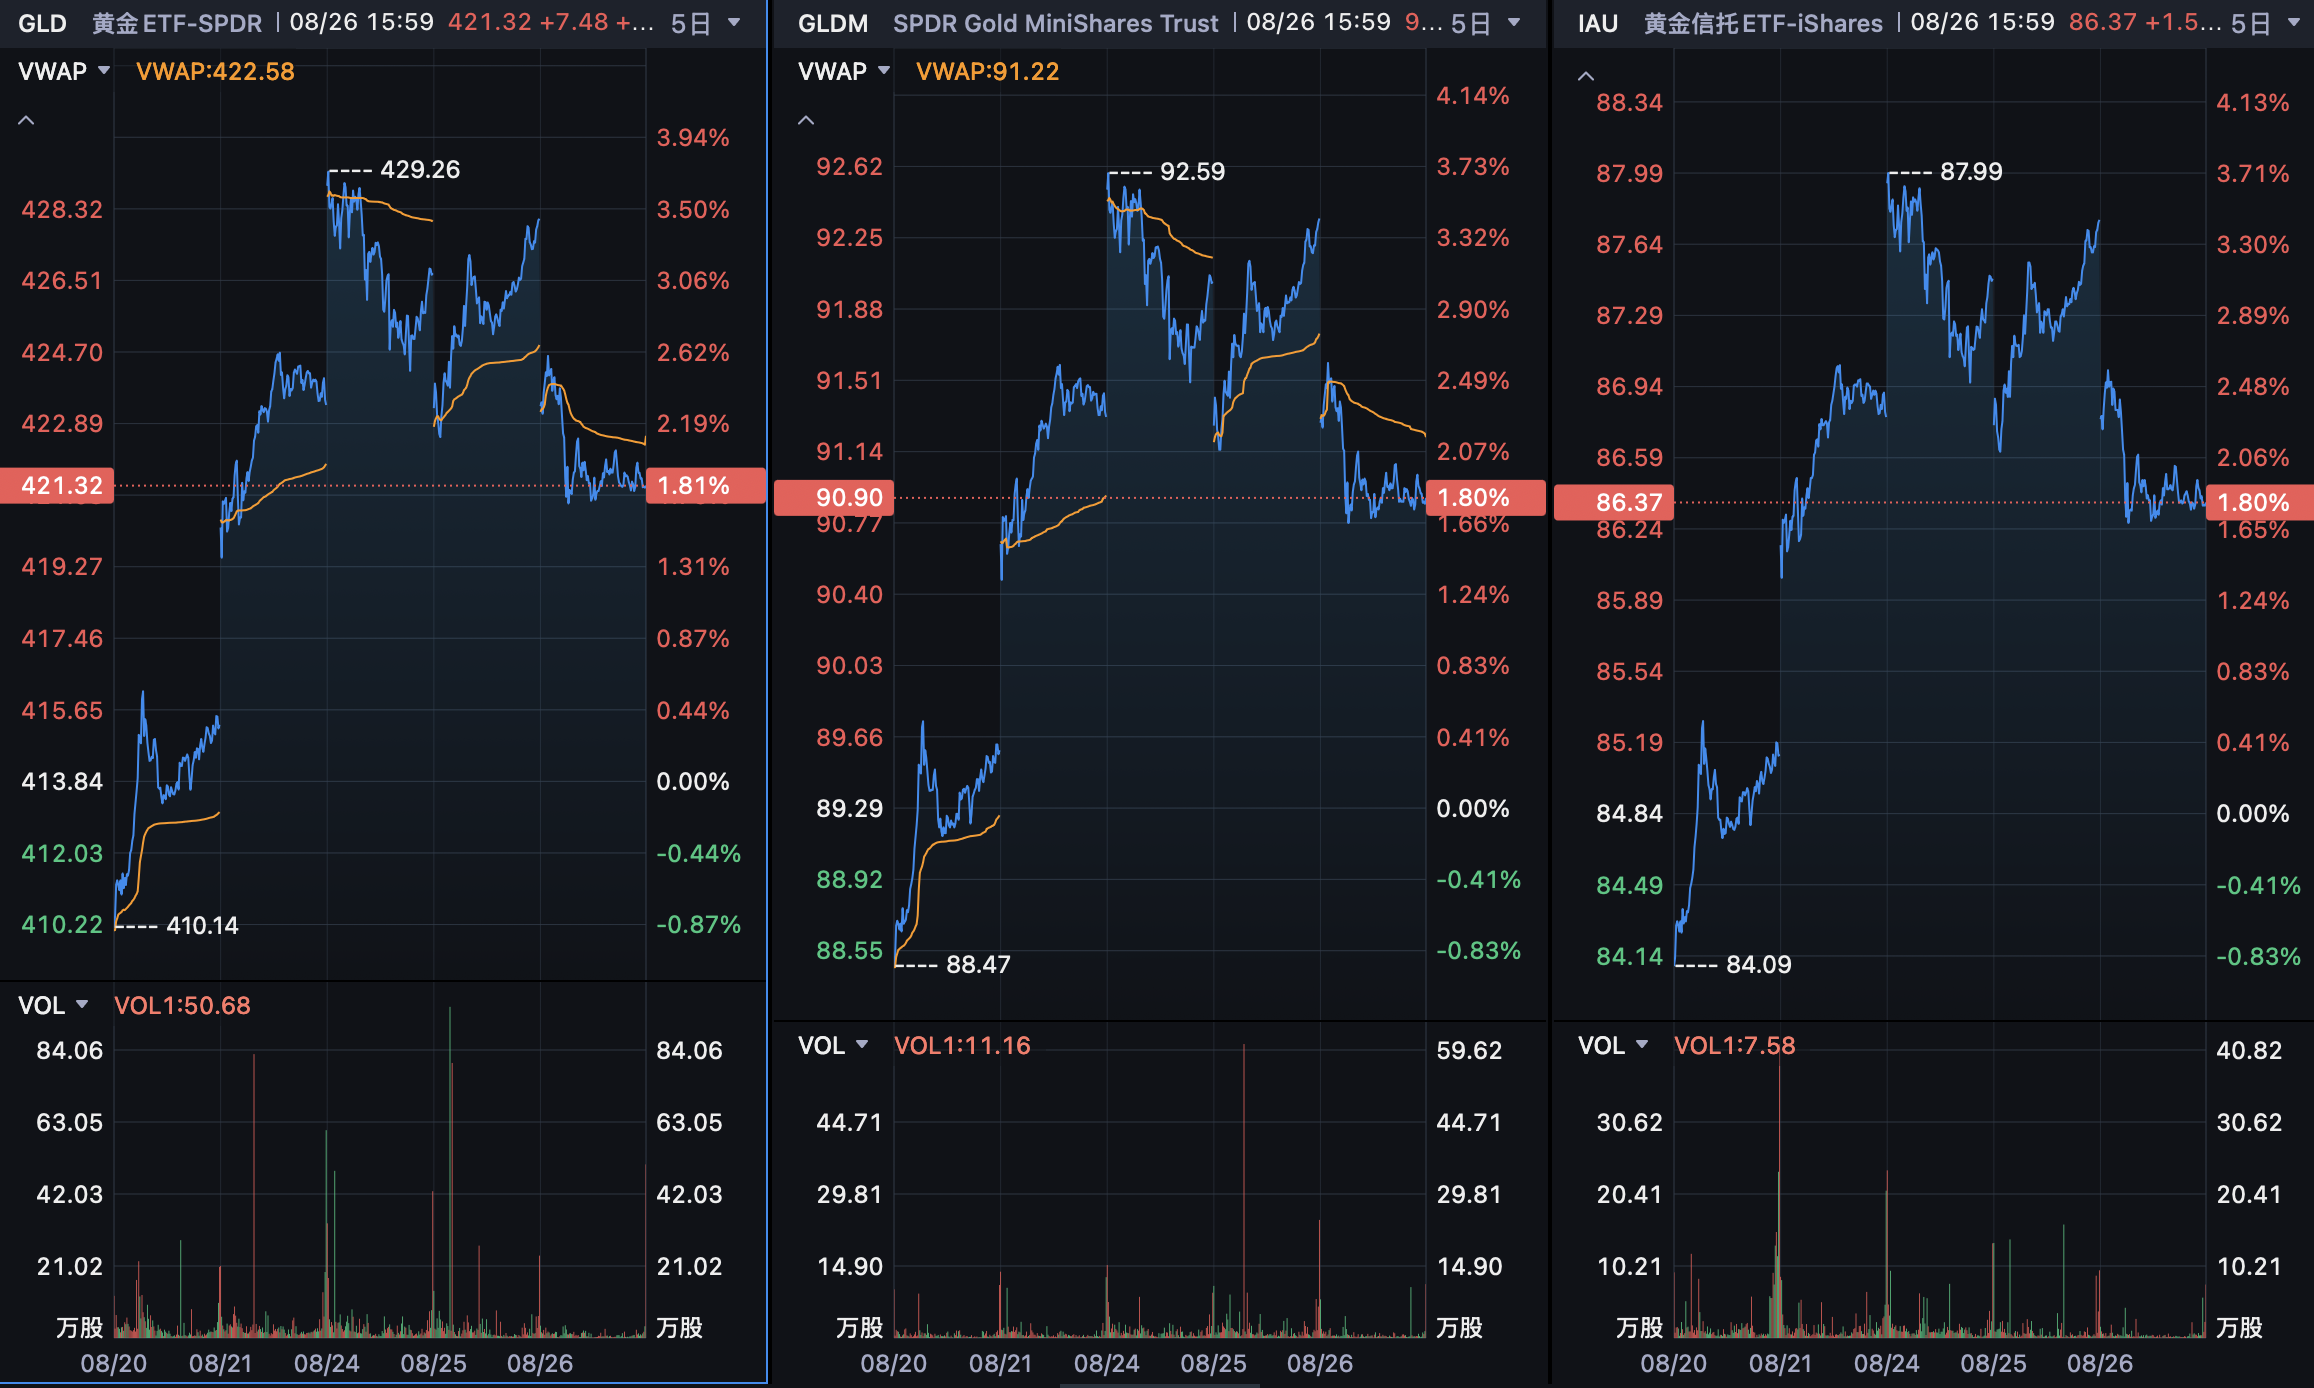Click the 40.82 volume label in IAU panel
The width and height of the screenshot is (2314, 1388).
(2249, 1050)
